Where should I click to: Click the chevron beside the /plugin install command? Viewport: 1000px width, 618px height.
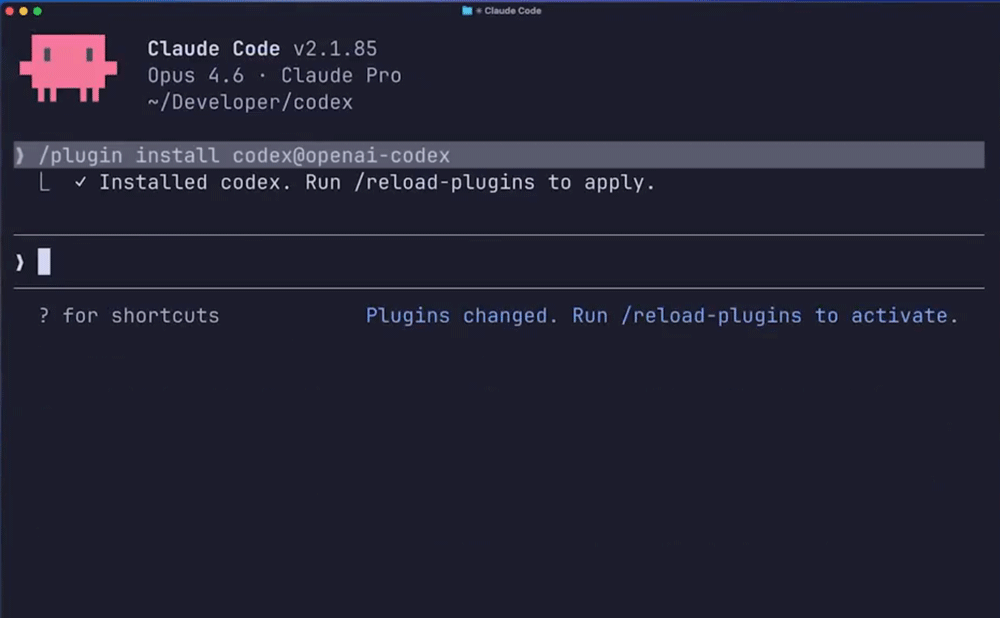pos(20,156)
